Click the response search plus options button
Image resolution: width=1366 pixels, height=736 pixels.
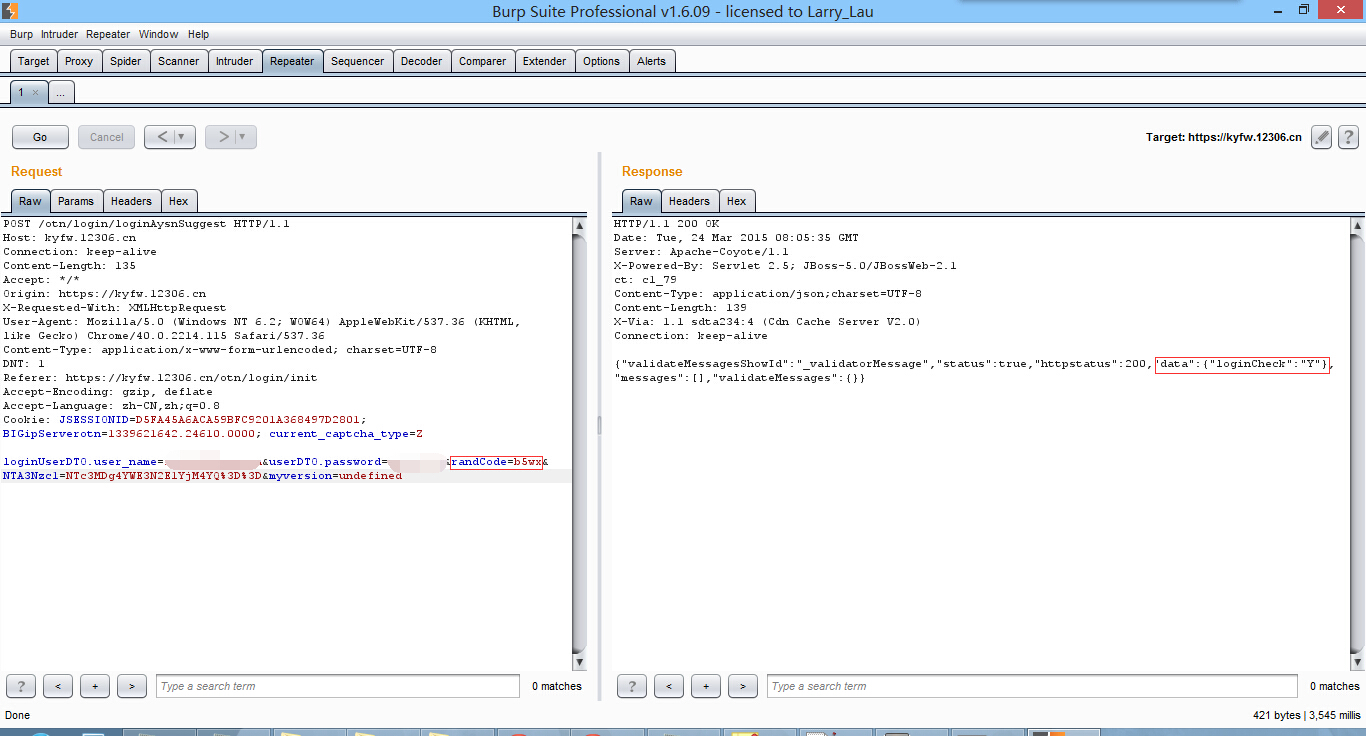pos(706,686)
